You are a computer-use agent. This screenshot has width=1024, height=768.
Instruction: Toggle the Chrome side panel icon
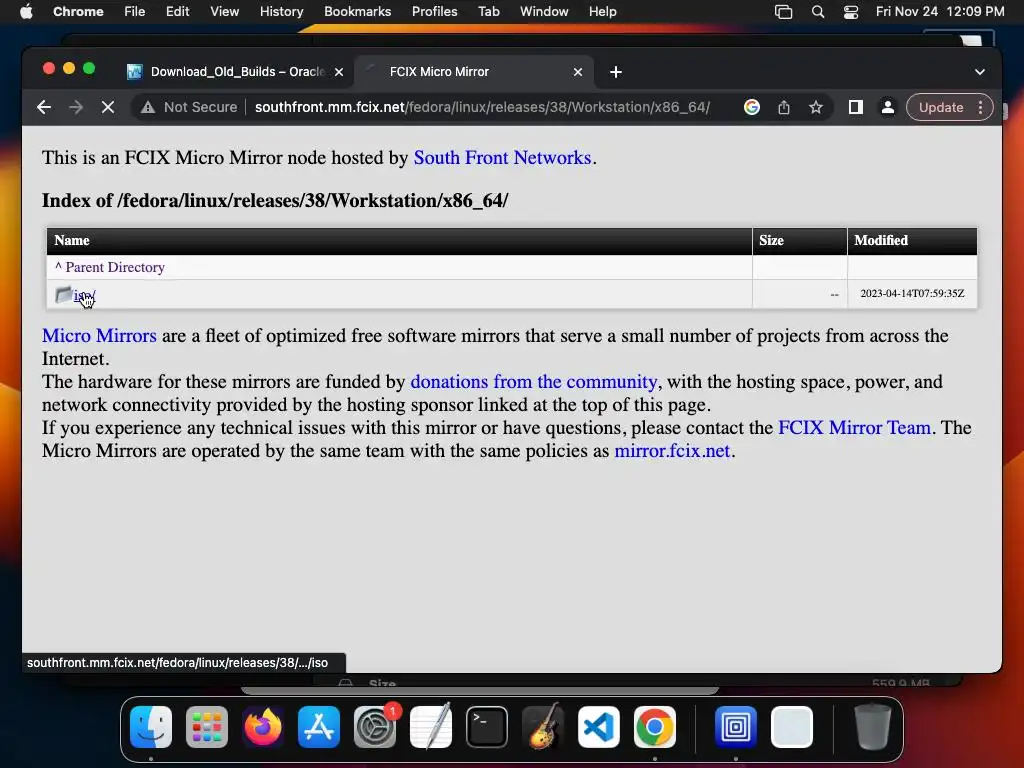tap(856, 107)
